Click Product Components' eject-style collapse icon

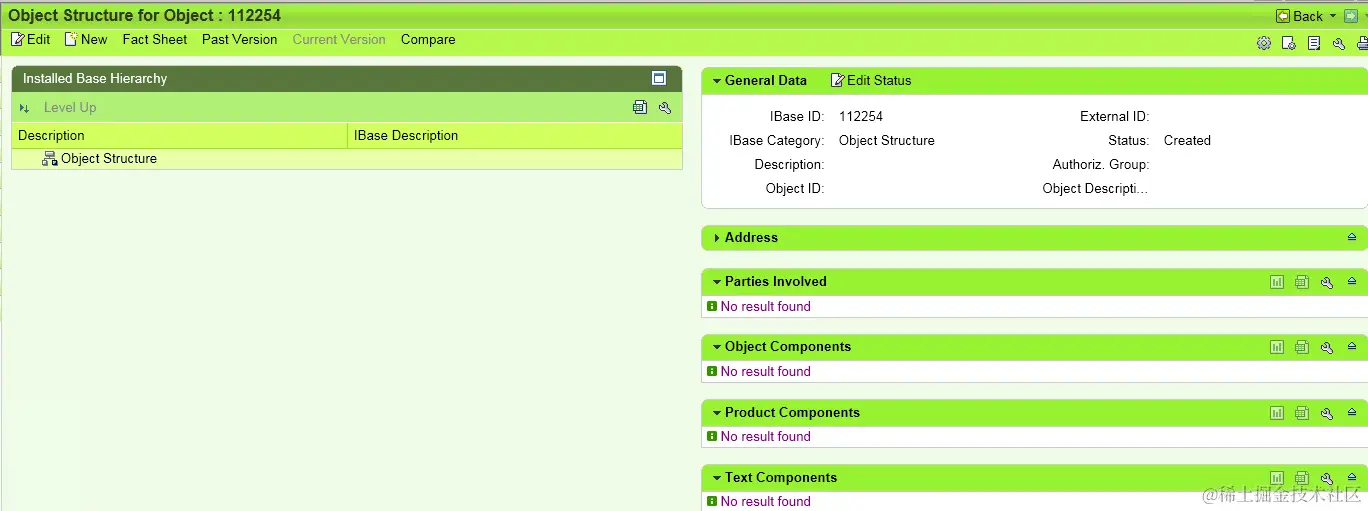(1352, 412)
